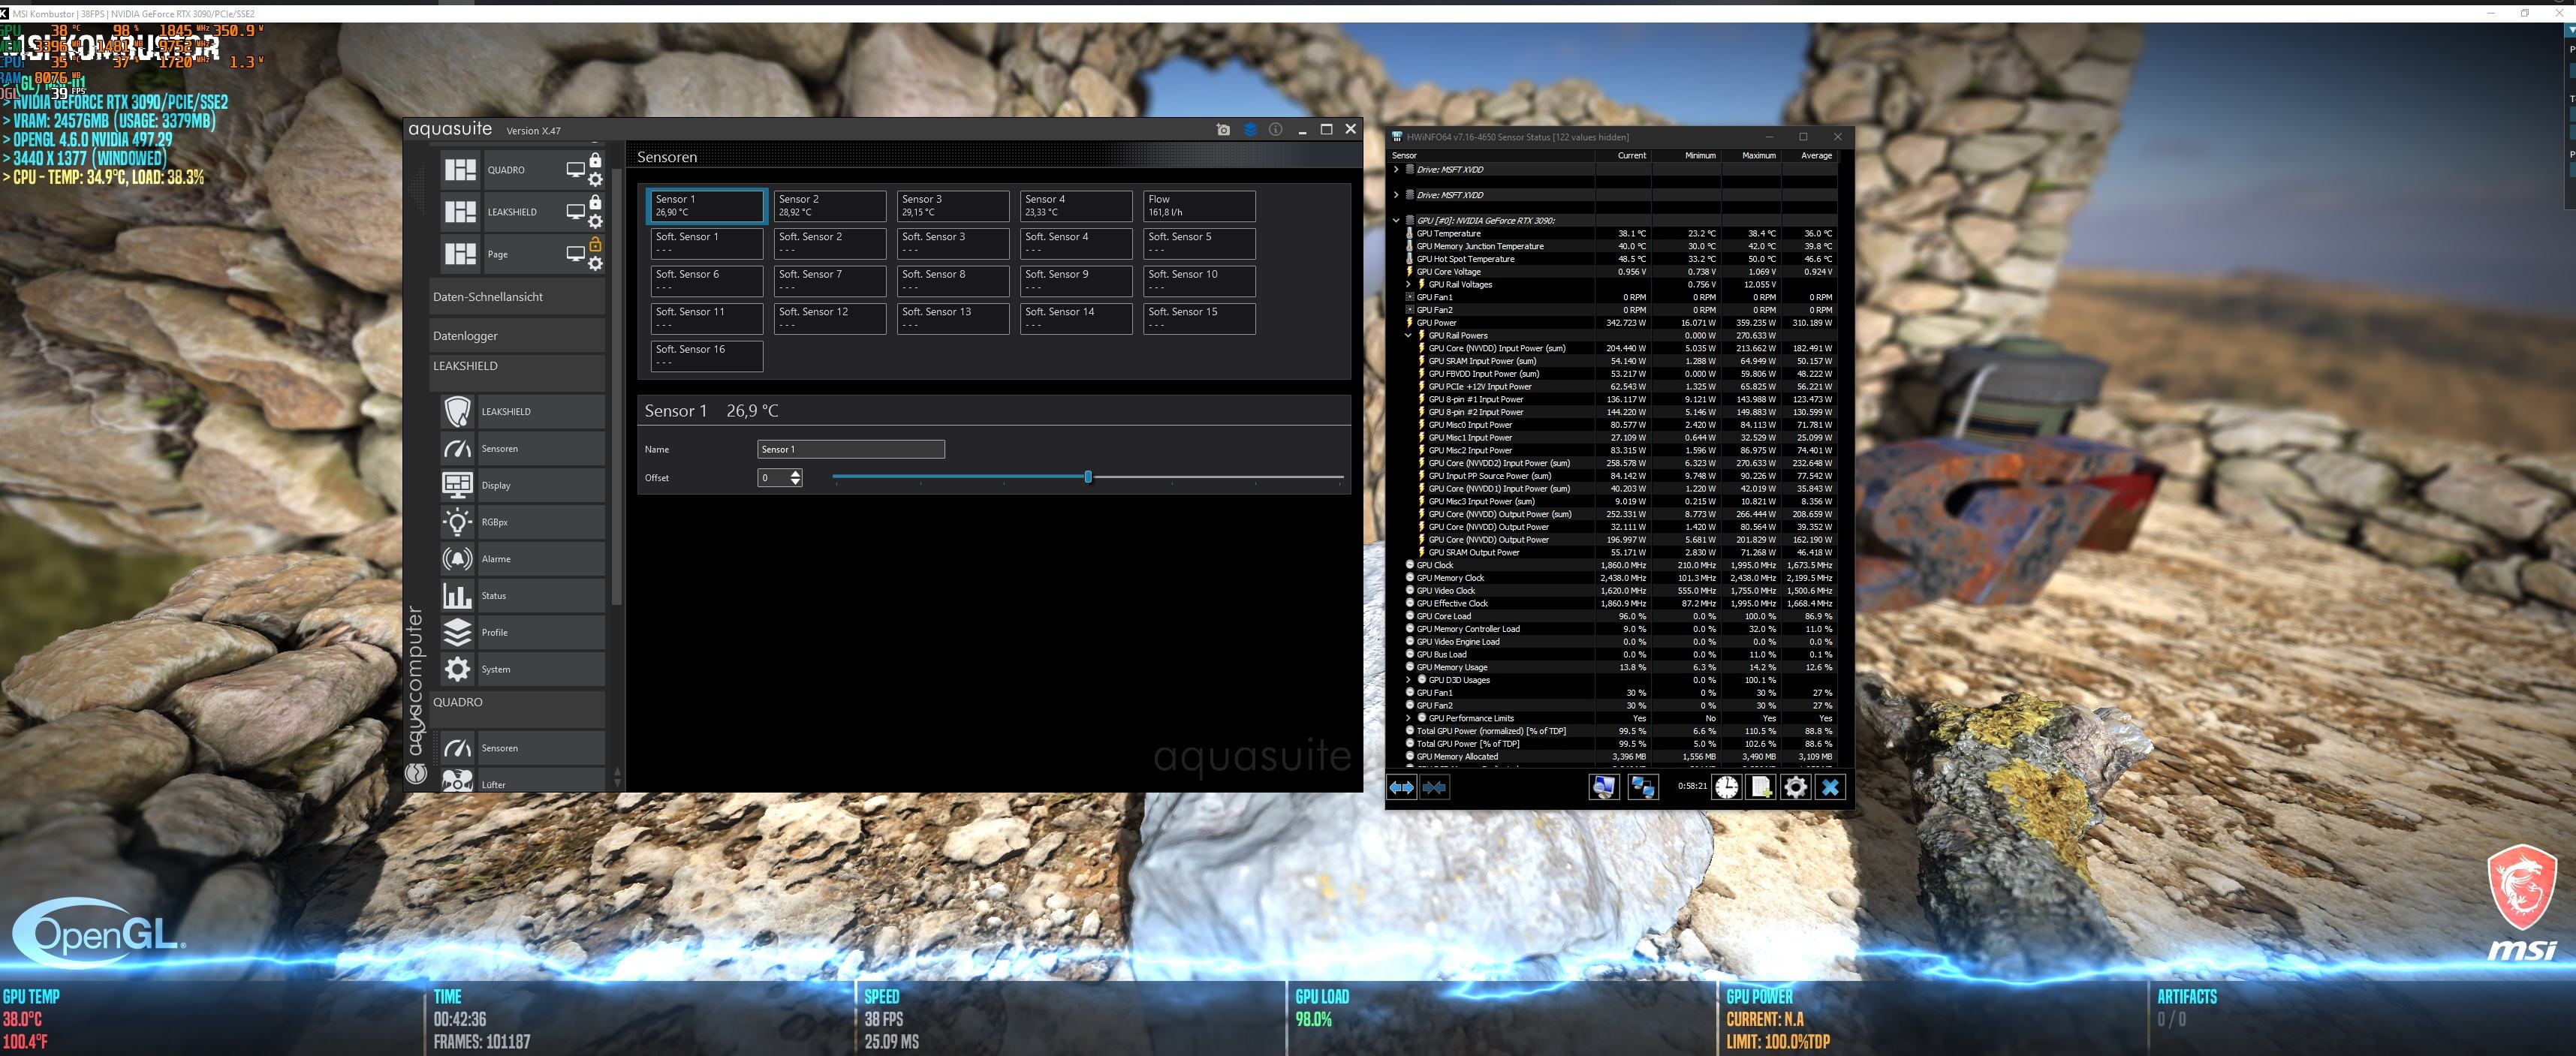Select GPU Temperature row in HWiNFO
The image size is (2576, 1056).
(x=1621, y=233)
